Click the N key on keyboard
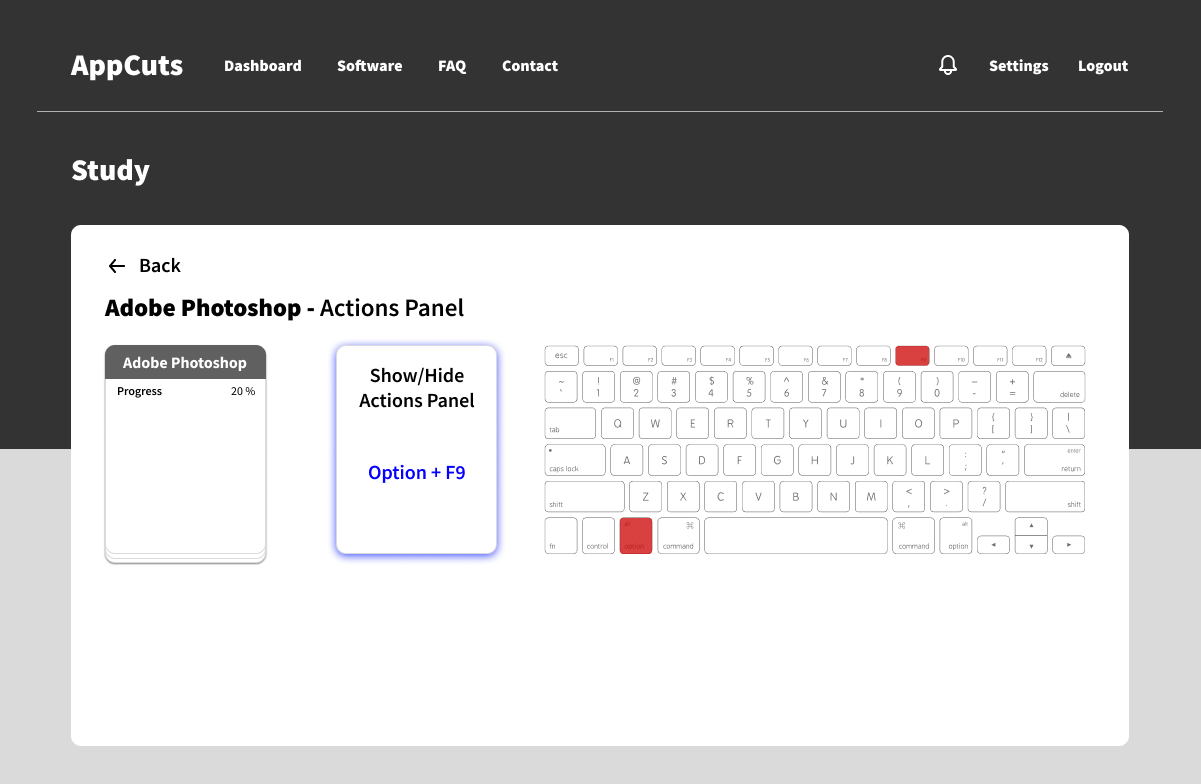 point(833,497)
